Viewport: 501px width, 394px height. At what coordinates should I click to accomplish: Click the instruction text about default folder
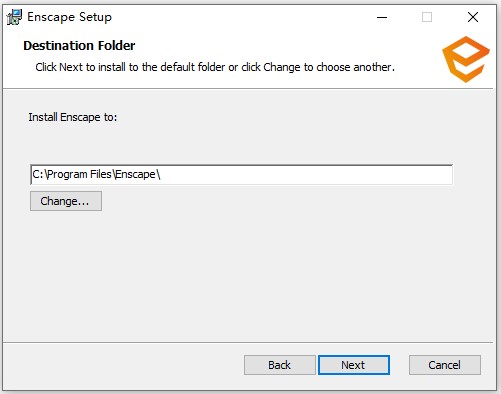tap(215, 67)
